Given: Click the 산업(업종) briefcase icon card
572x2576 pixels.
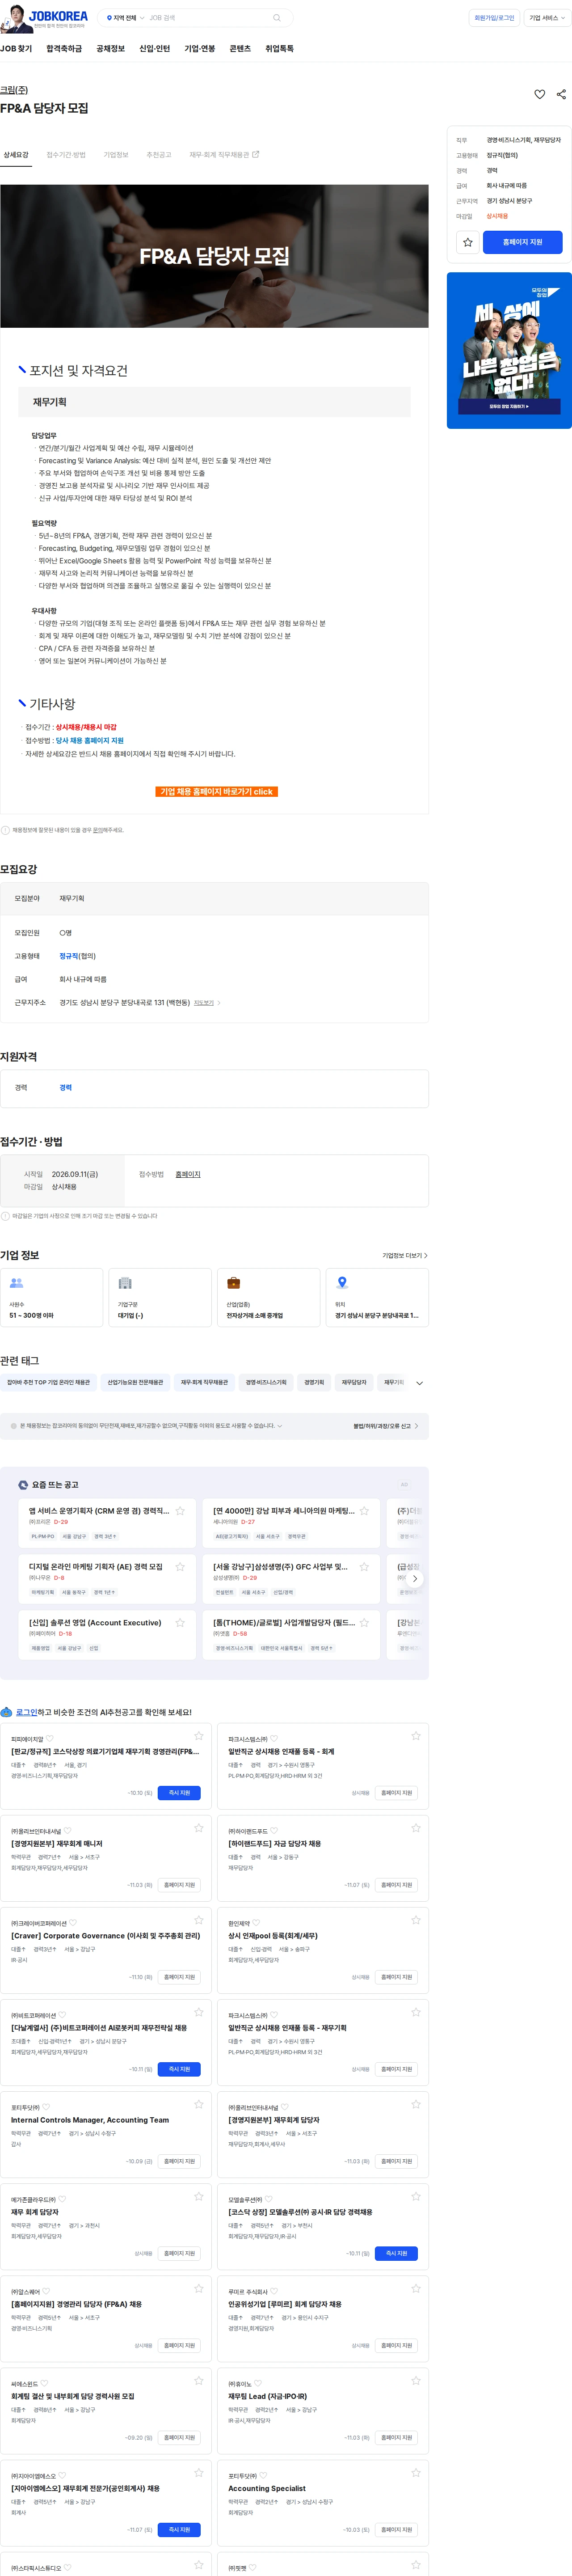Looking at the screenshot, I should tap(269, 1297).
